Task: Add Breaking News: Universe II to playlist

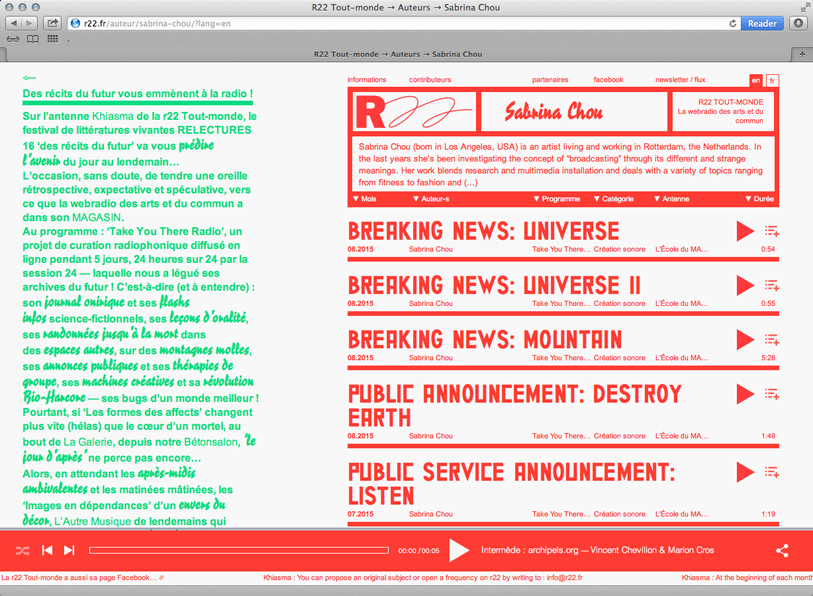Action: coord(772,285)
